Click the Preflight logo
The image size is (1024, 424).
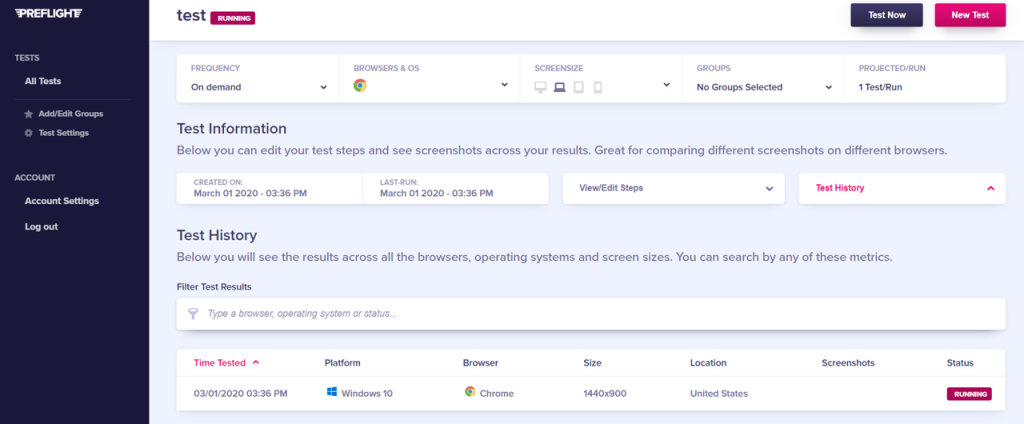48,14
